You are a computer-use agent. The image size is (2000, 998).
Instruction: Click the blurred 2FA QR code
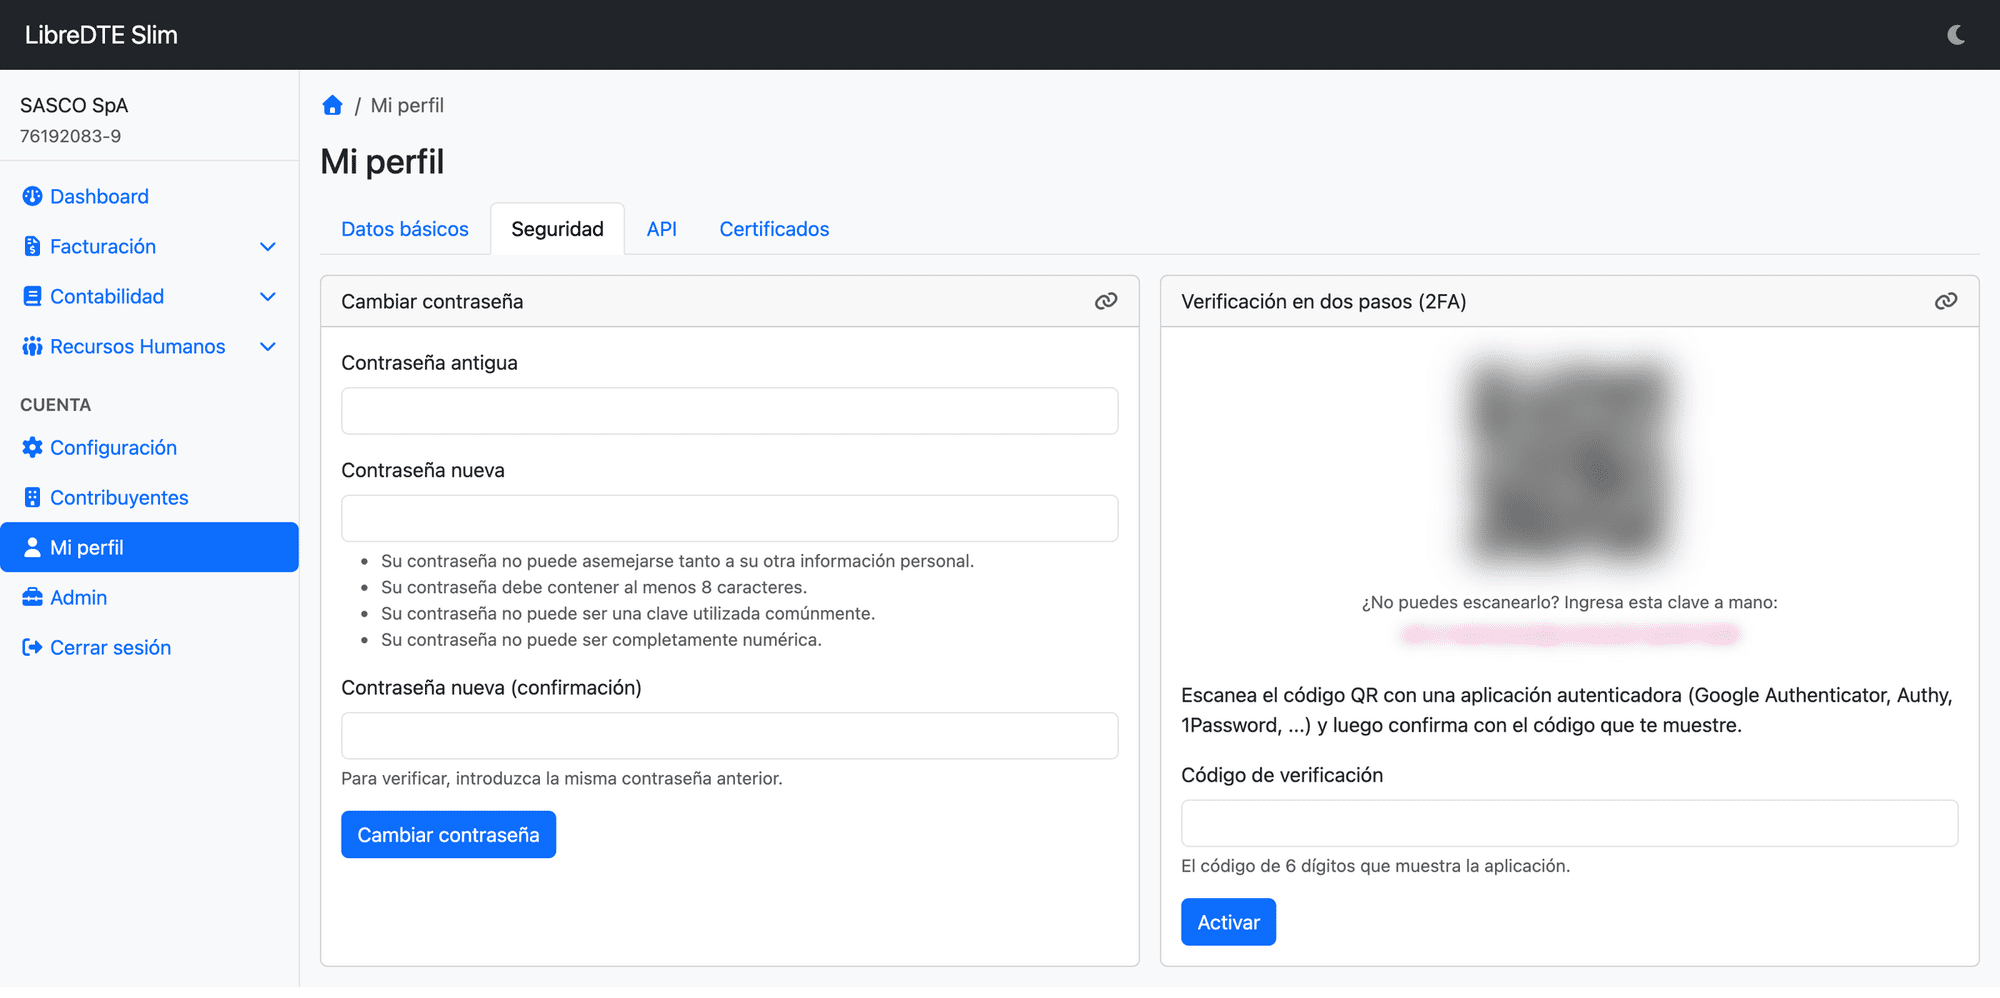pyautogui.click(x=1570, y=462)
